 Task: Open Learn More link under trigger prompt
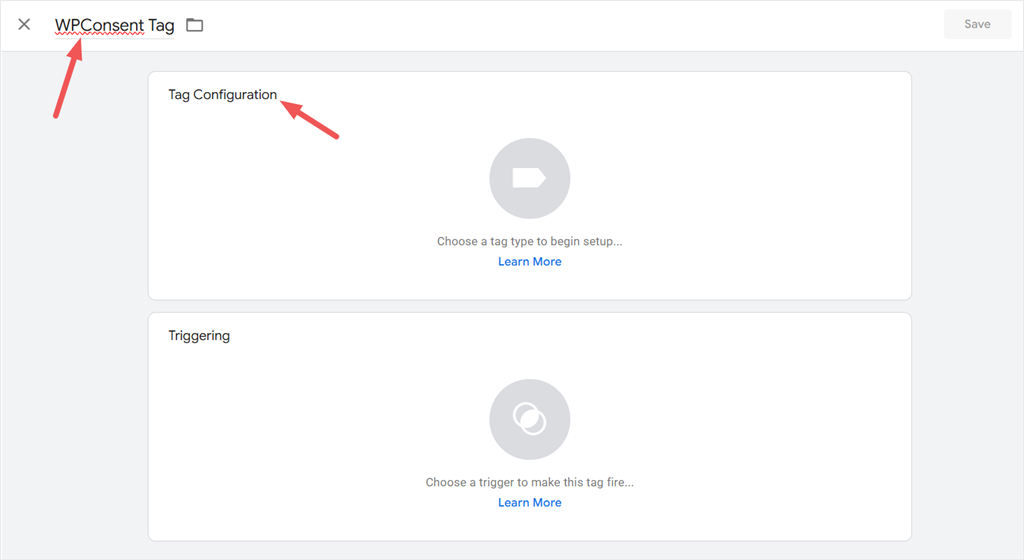click(530, 503)
